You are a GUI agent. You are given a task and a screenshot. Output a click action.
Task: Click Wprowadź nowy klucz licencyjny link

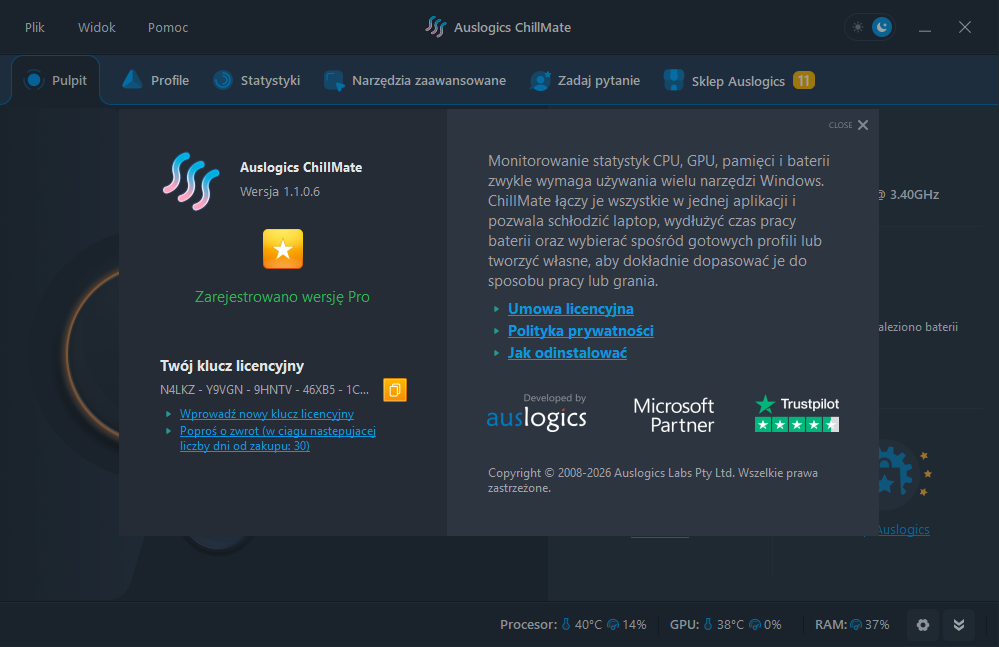266,414
